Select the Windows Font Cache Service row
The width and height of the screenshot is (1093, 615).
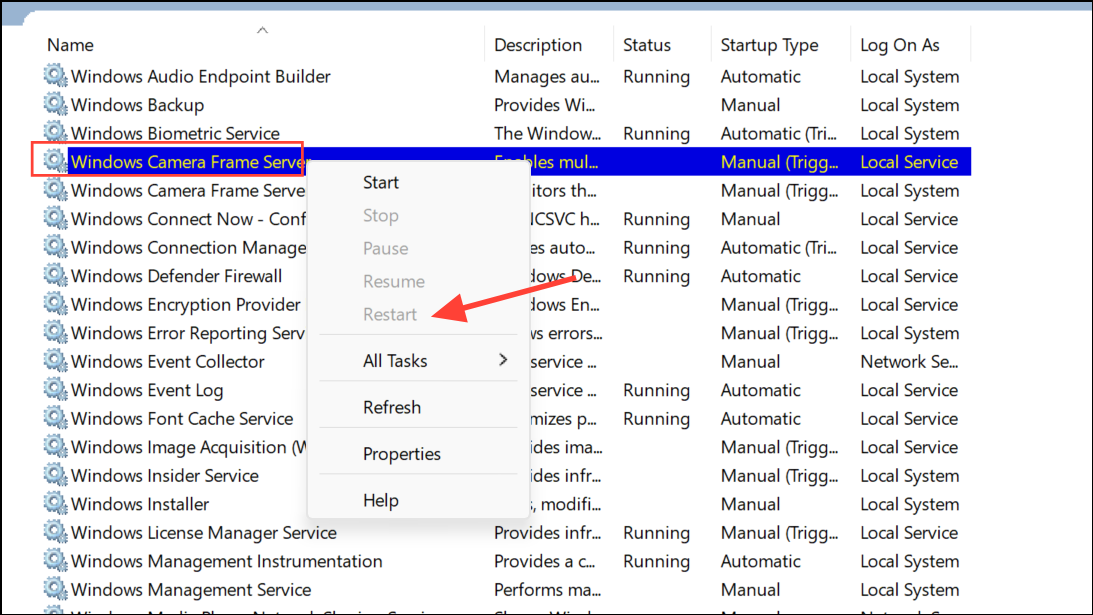[182, 419]
